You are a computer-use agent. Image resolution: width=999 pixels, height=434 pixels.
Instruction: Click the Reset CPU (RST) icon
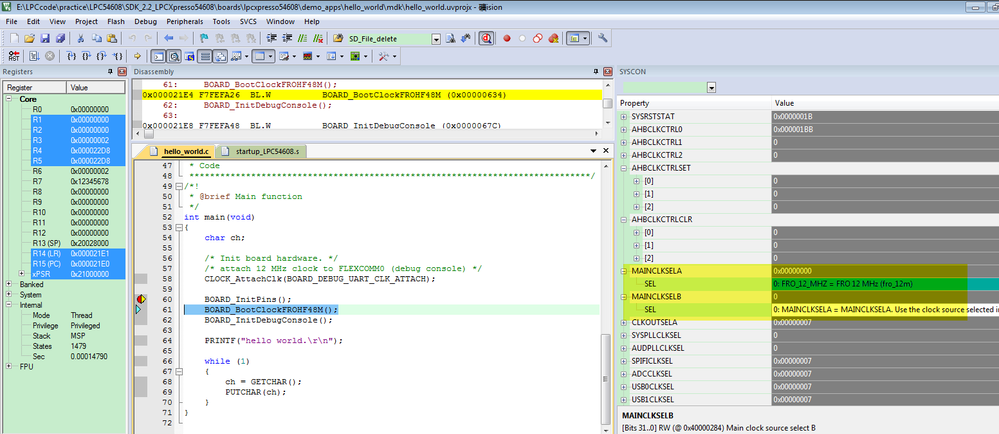(13, 57)
